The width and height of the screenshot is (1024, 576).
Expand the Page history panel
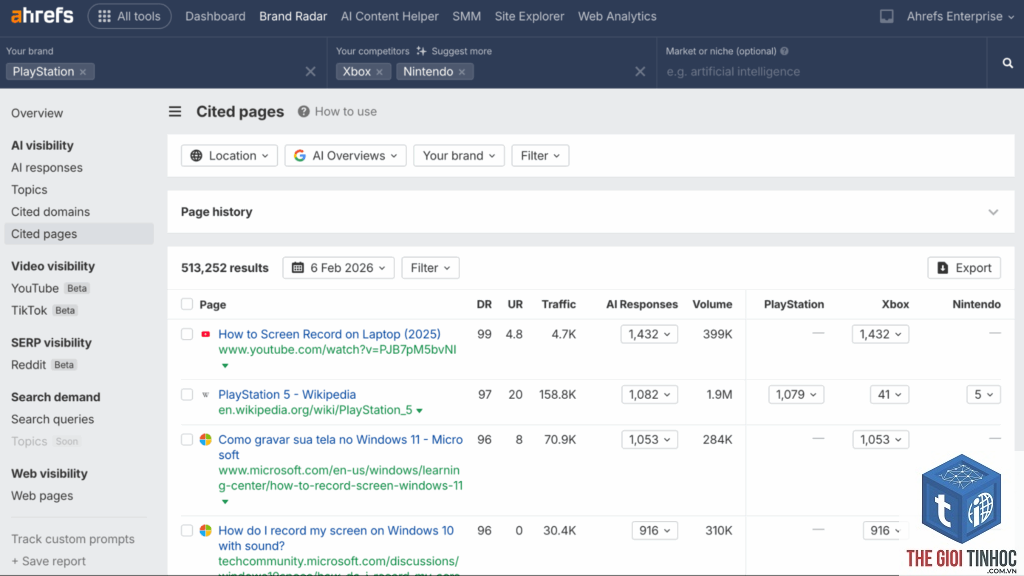pyautogui.click(x=993, y=212)
